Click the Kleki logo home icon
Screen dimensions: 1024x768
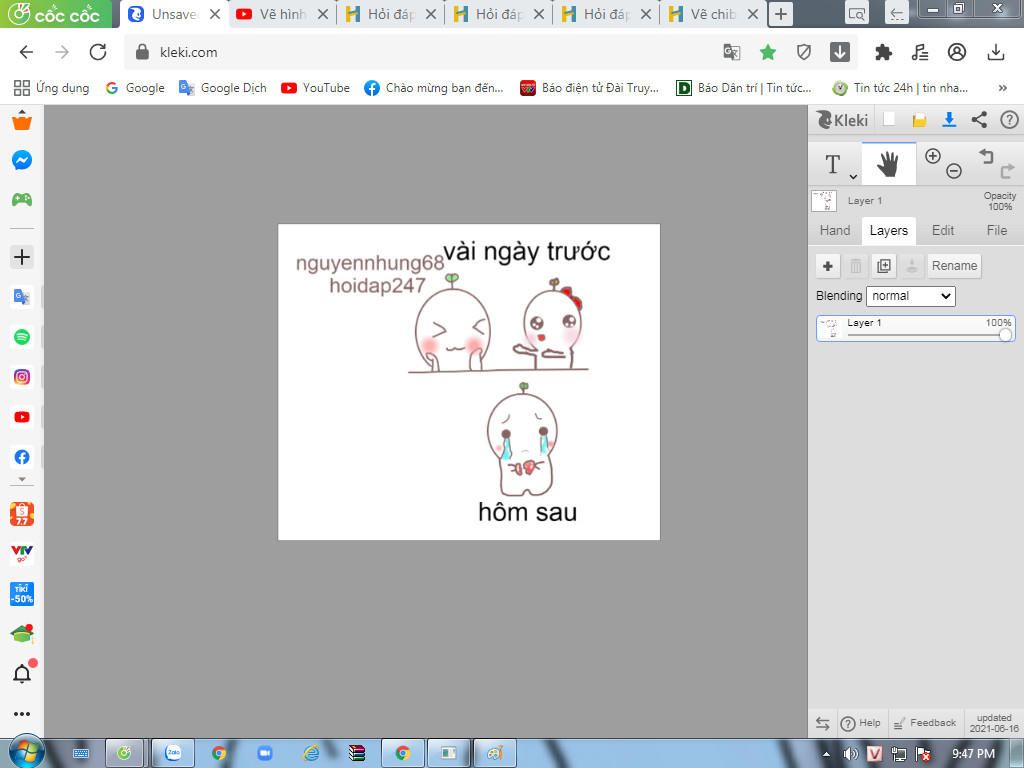(842, 120)
